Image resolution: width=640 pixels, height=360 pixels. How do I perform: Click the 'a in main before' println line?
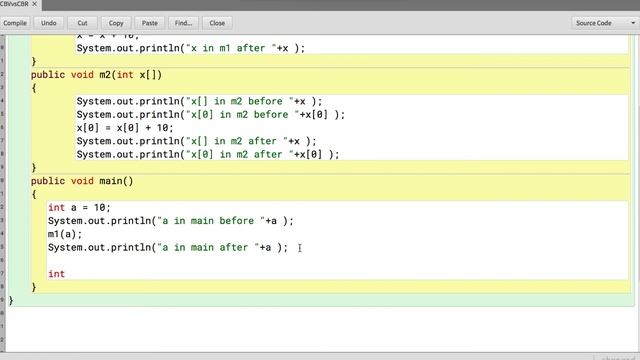pyautogui.click(x=171, y=221)
